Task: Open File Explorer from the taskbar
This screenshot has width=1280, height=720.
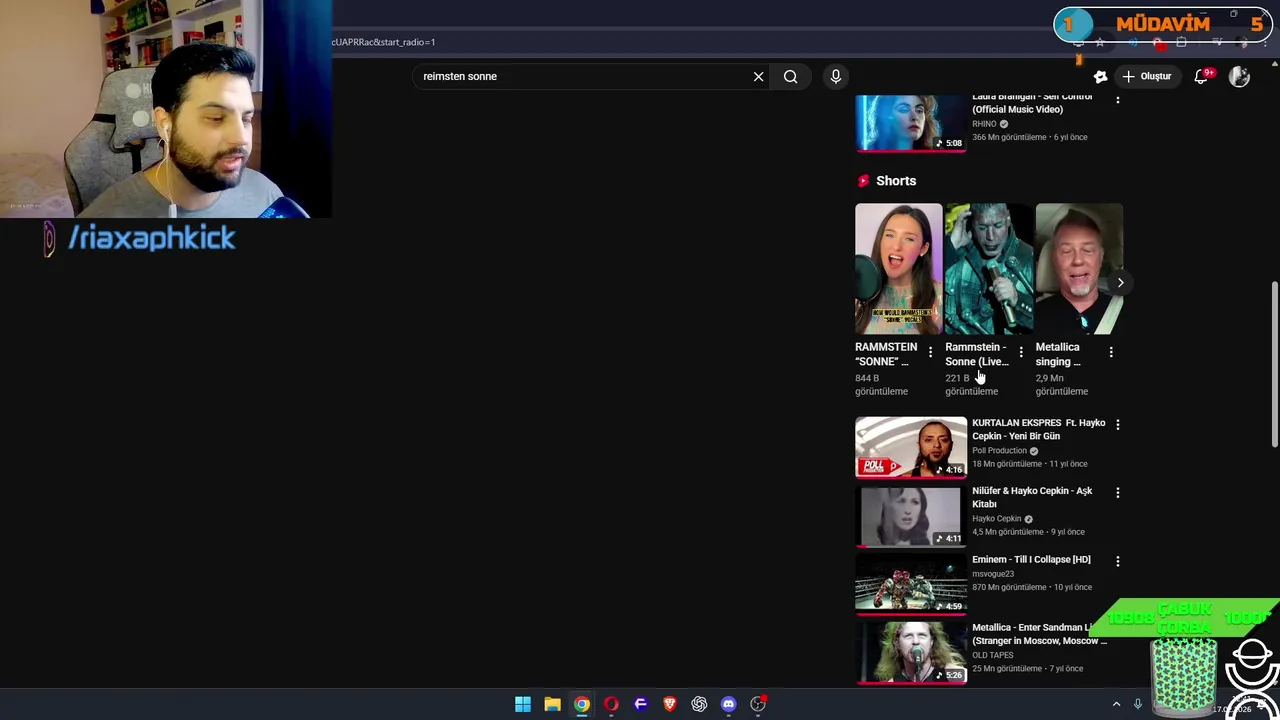Action: pos(552,704)
